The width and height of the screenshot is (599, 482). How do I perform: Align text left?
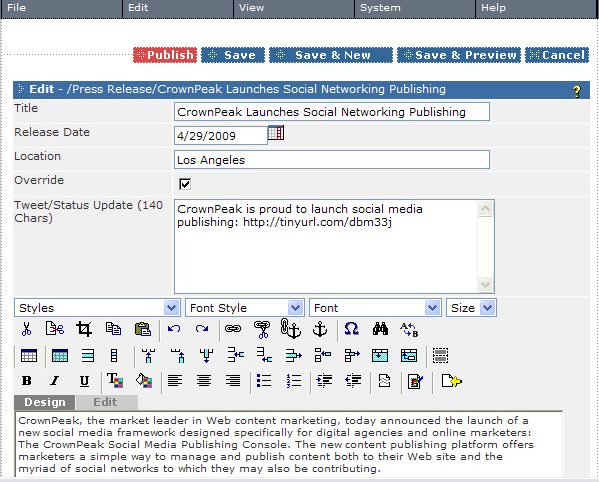coord(175,380)
